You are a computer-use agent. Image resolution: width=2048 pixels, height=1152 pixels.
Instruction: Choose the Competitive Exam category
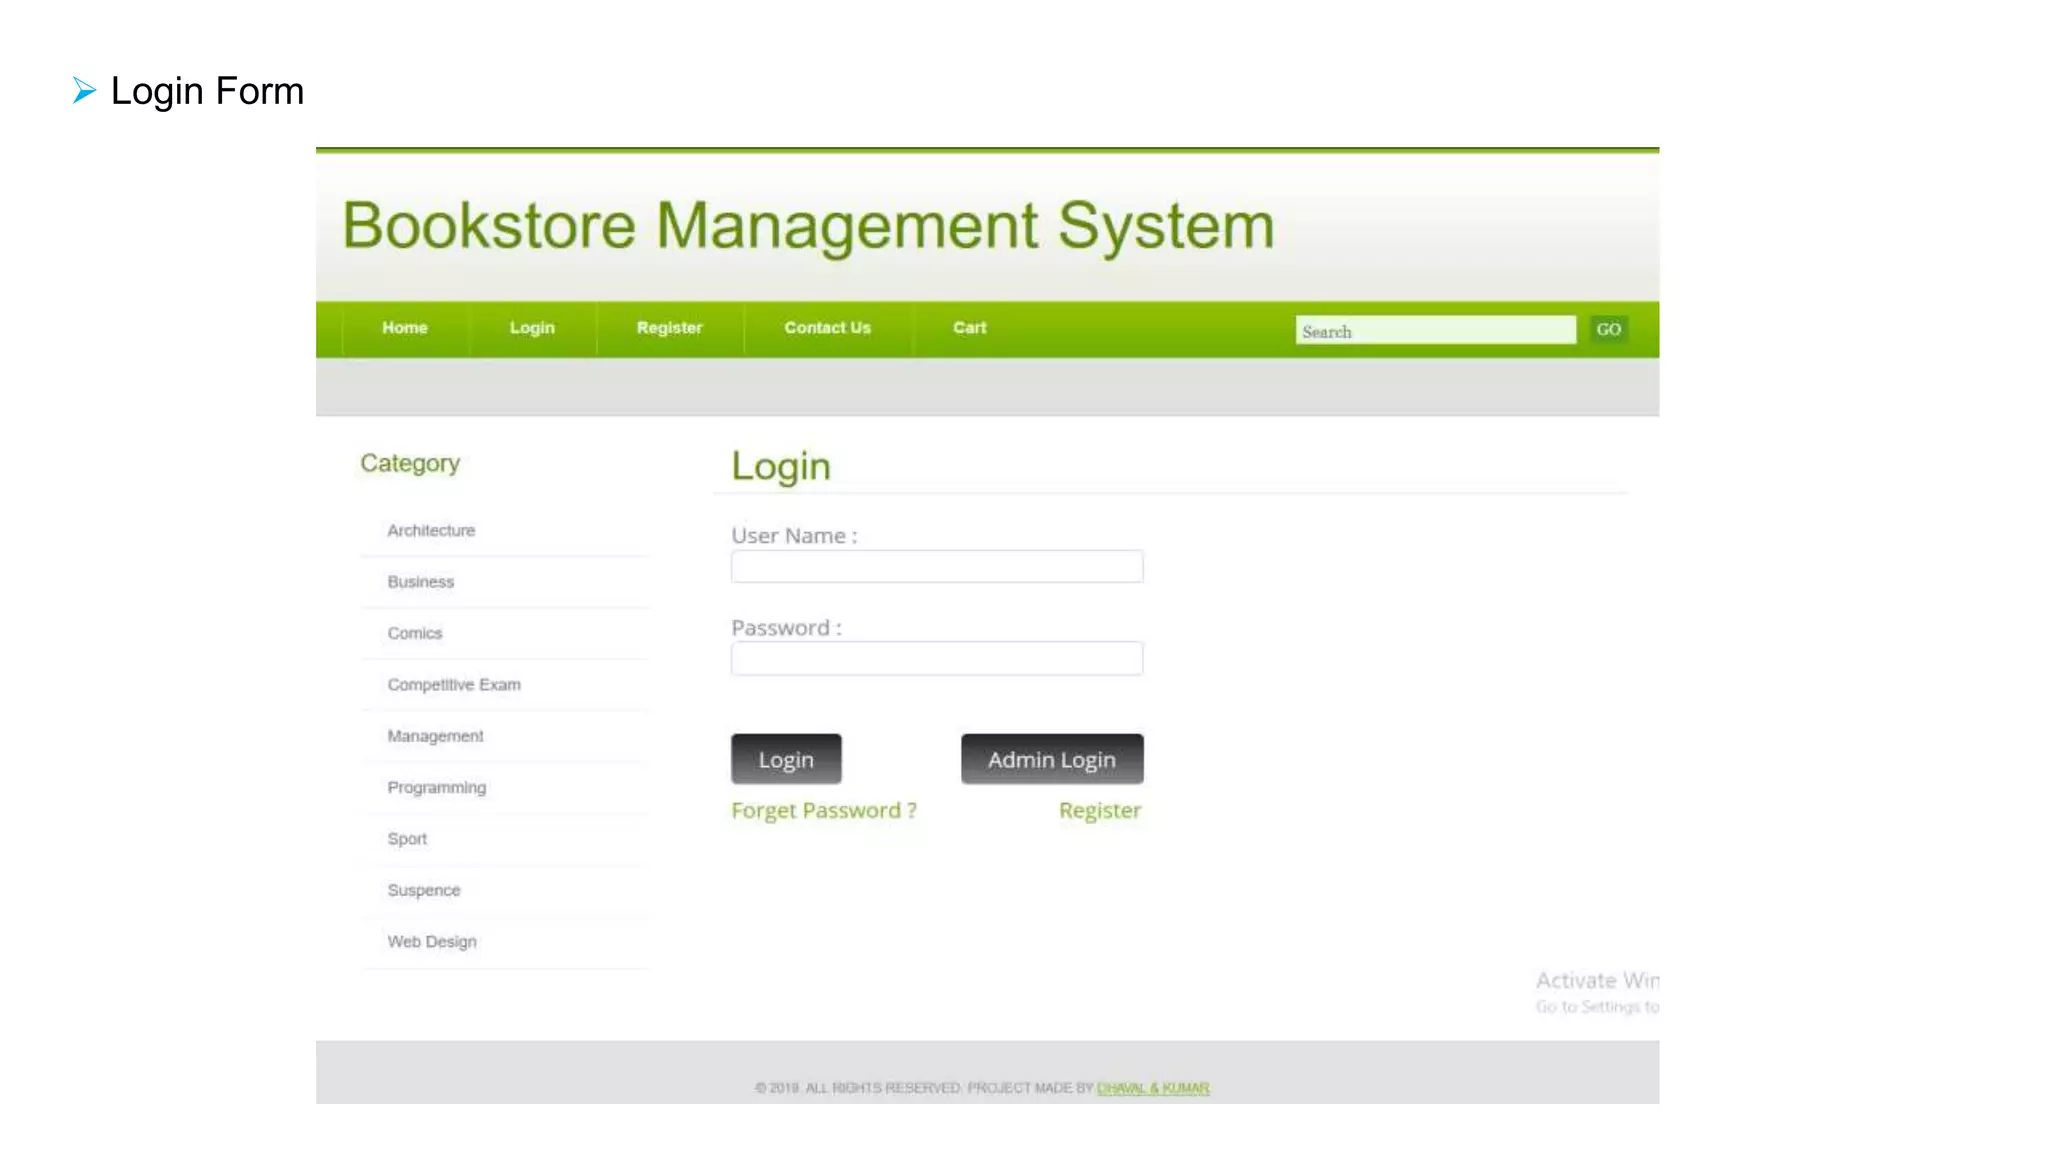pyautogui.click(x=454, y=685)
